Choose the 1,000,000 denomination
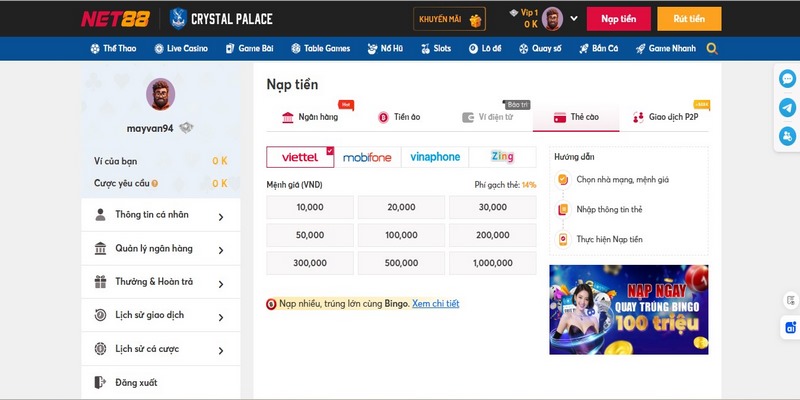 (x=492, y=263)
